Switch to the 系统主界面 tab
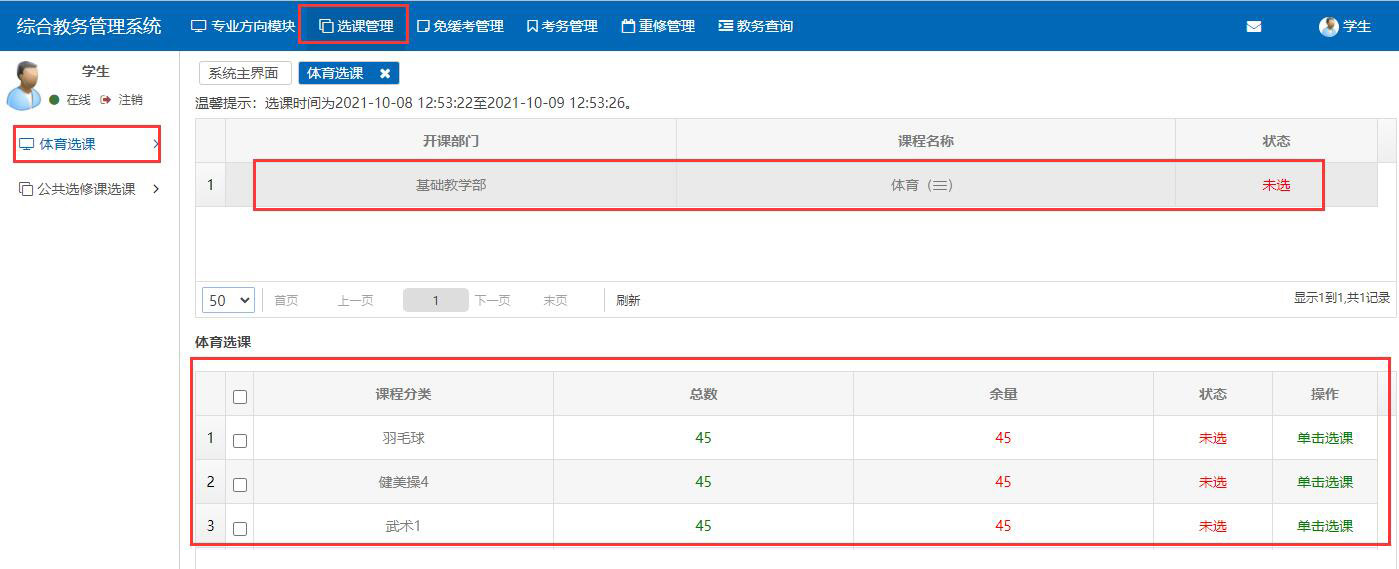The height and width of the screenshot is (569, 1399). 244,73
